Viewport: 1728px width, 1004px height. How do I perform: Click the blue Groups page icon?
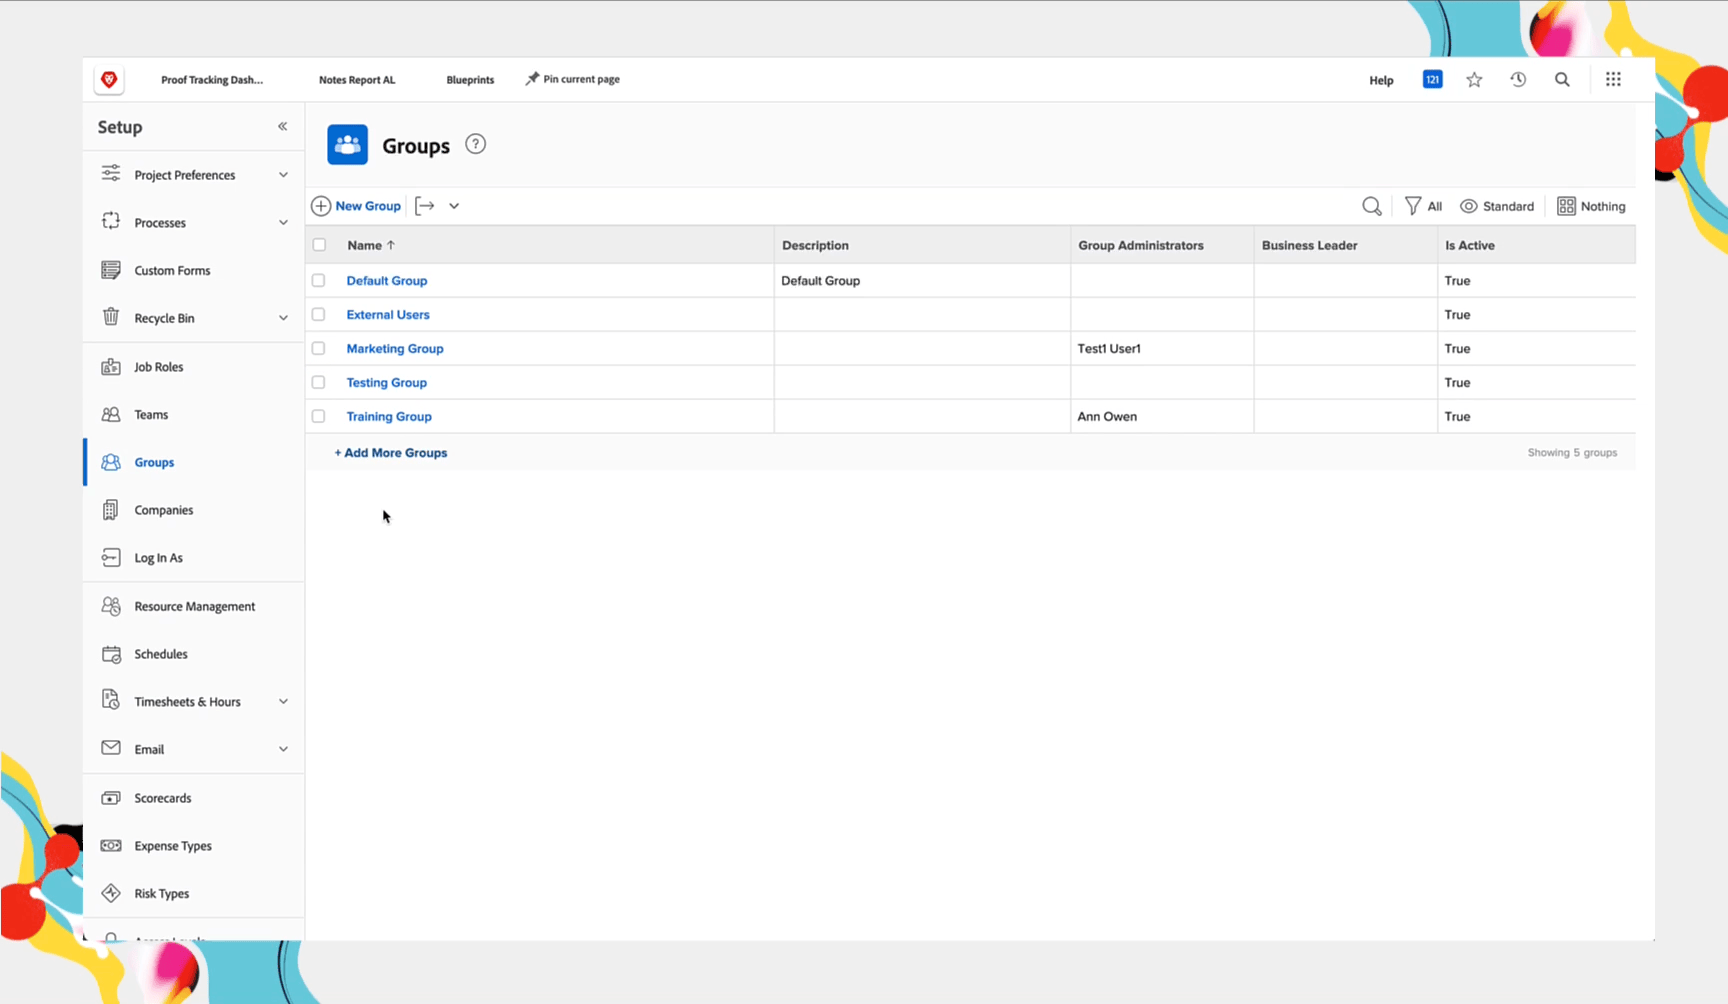(348, 145)
